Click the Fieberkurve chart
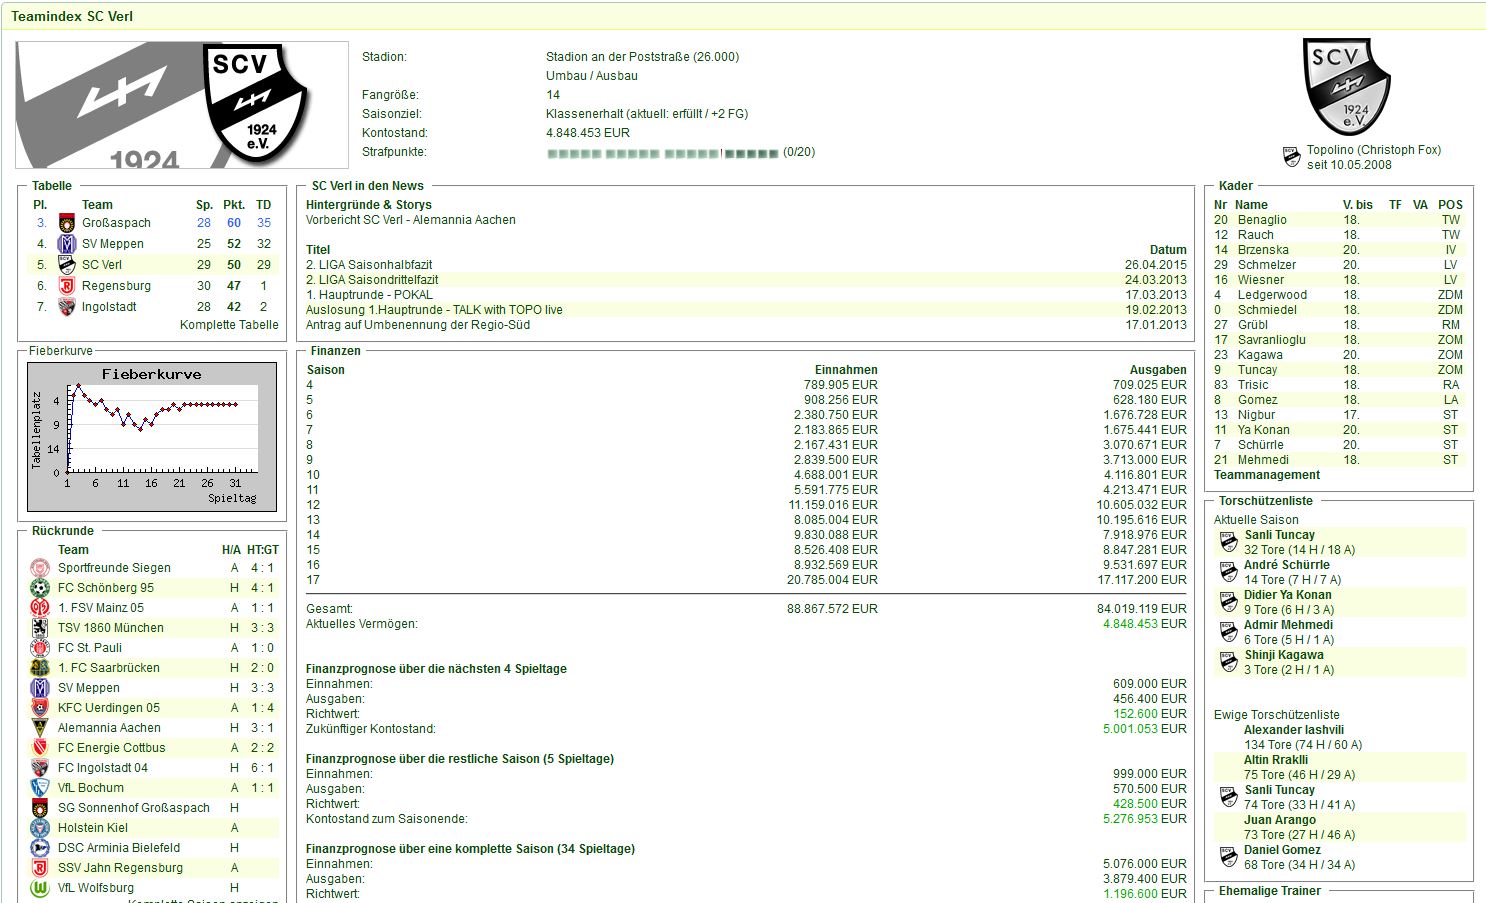The image size is (1486, 903). coord(152,437)
